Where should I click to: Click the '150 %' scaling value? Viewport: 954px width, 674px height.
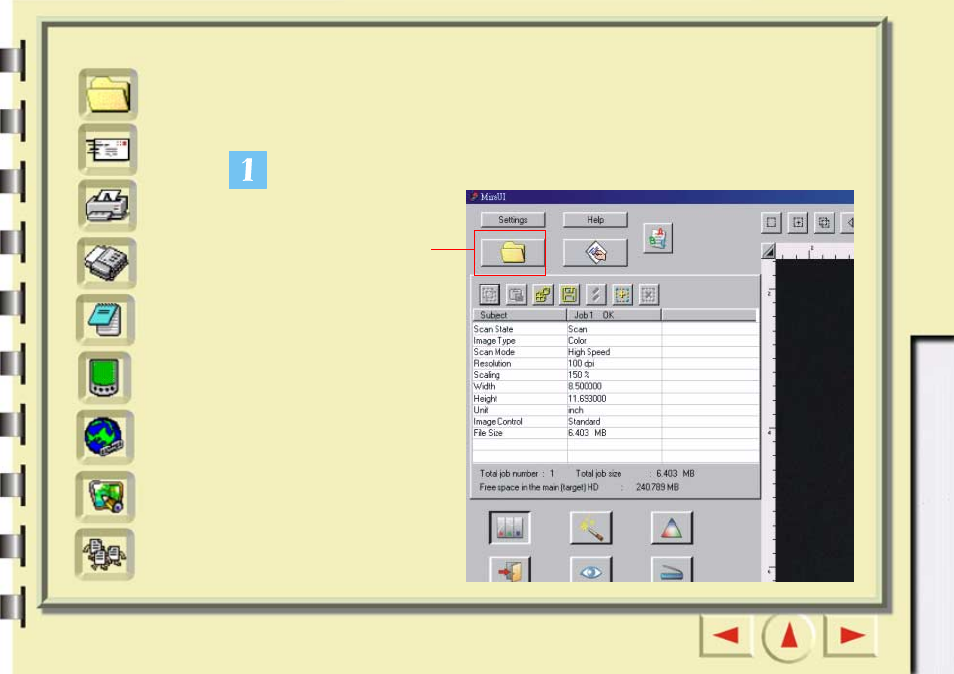(579, 375)
